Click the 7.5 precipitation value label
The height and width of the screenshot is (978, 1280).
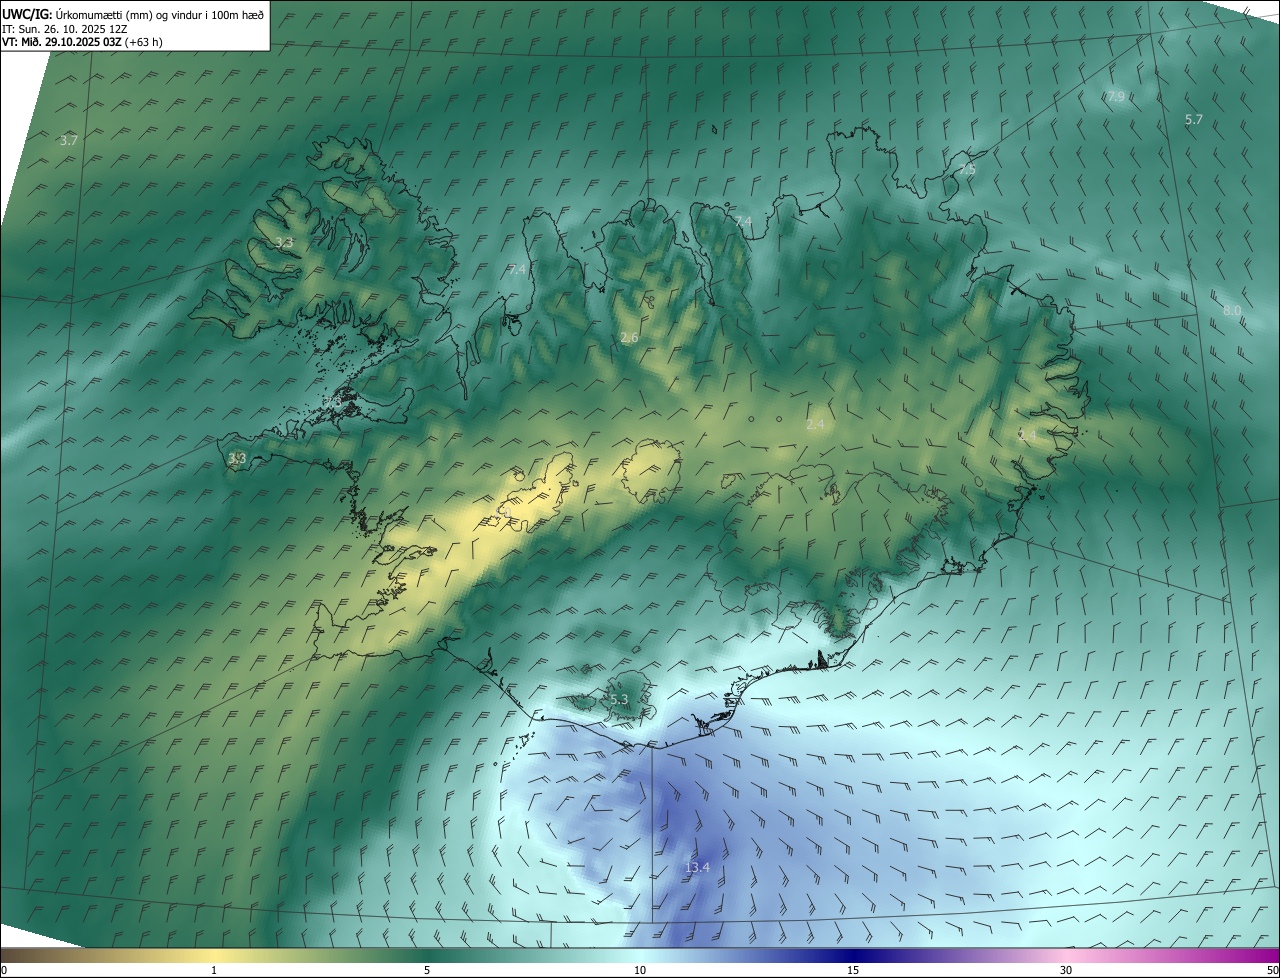[967, 170]
